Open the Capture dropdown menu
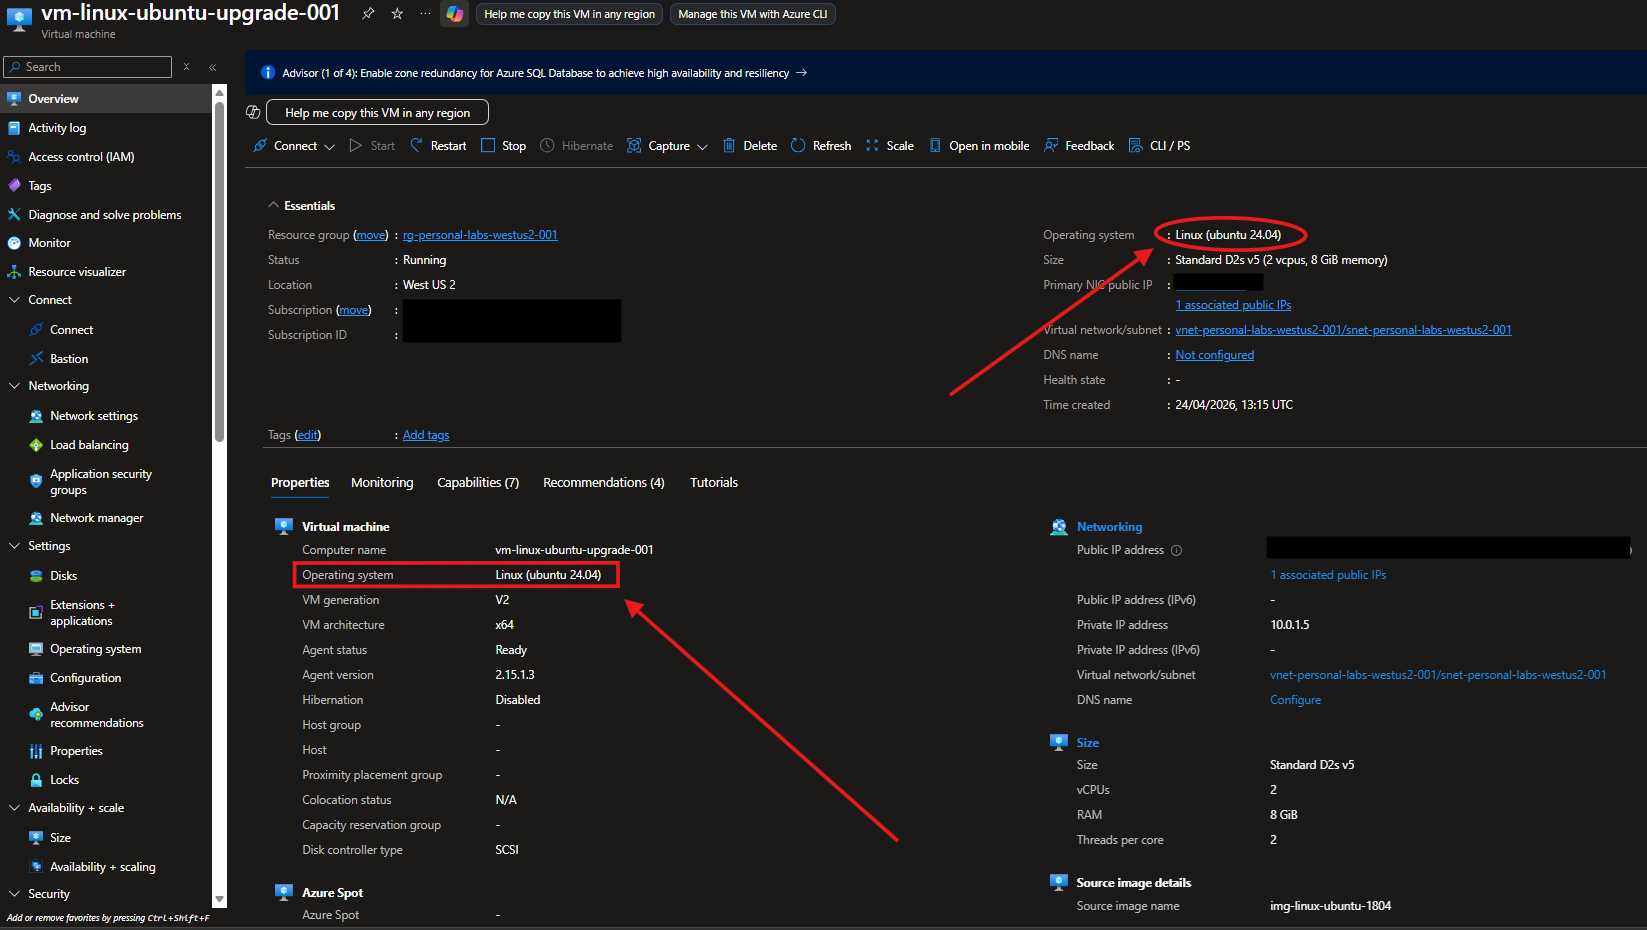 point(667,146)
